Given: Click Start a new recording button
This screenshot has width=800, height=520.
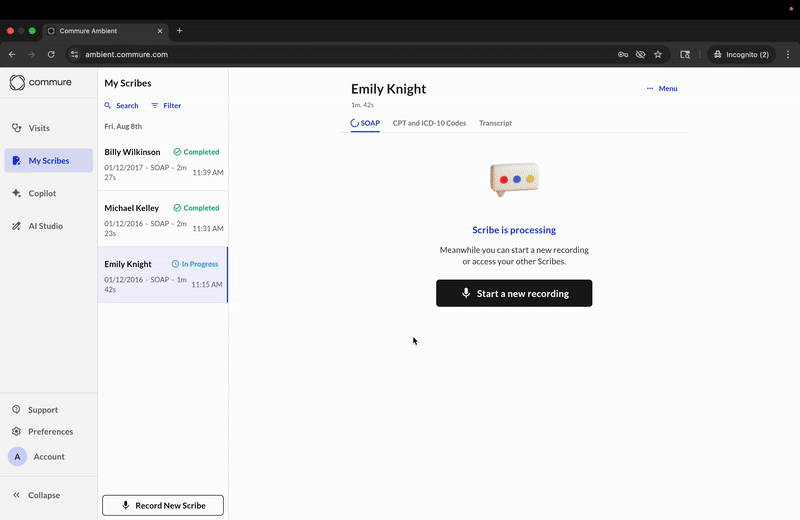Looking at the screenshot, I should coord(514,293).
